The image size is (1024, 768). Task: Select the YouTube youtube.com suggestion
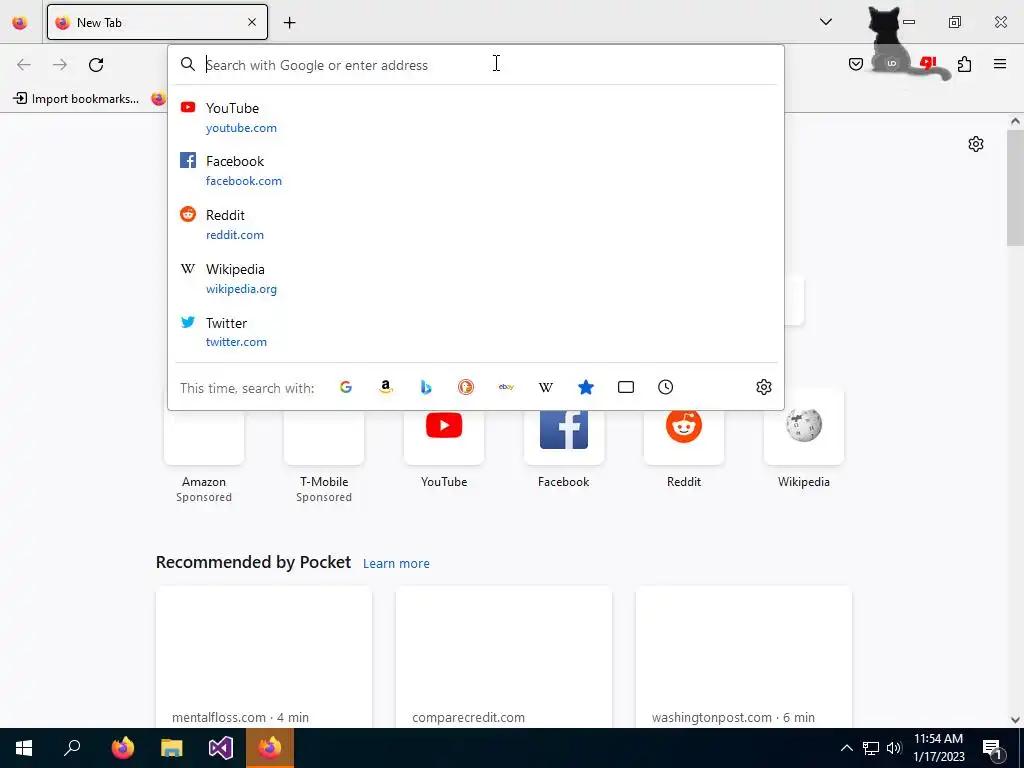pos(476,118)
